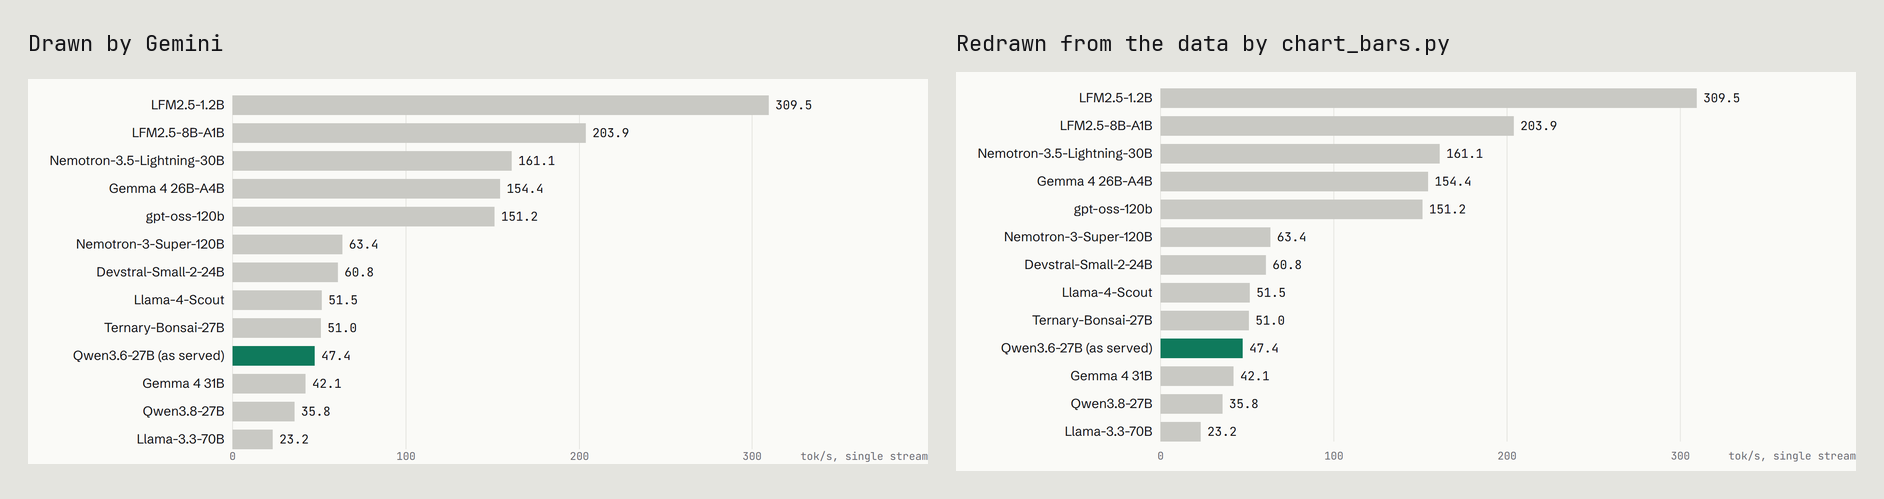Click Devstral-Small-2-24B label in Gemini chart

pyautogui.click(x=160, y=272)
